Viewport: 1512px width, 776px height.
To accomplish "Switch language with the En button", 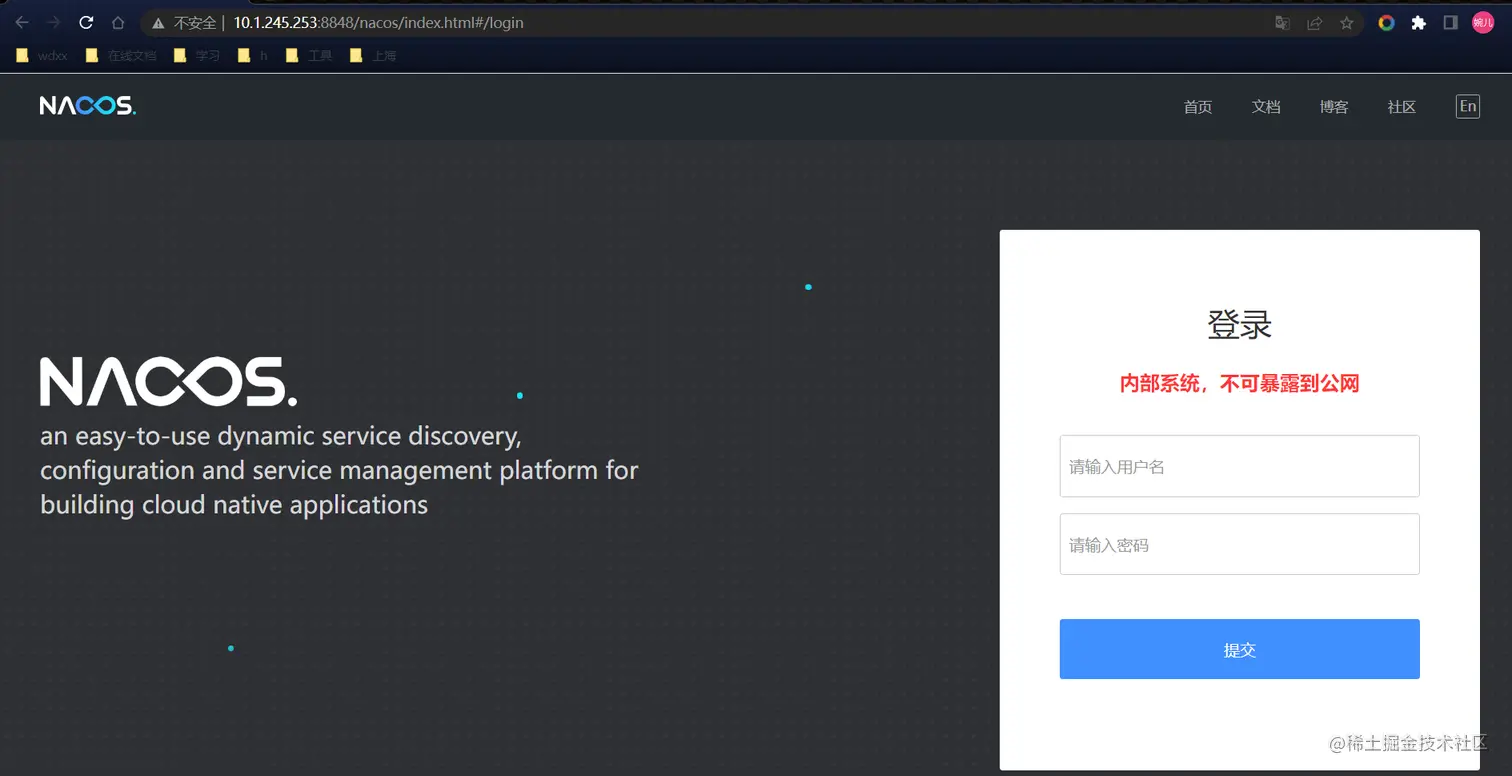I will (1468, 107).
